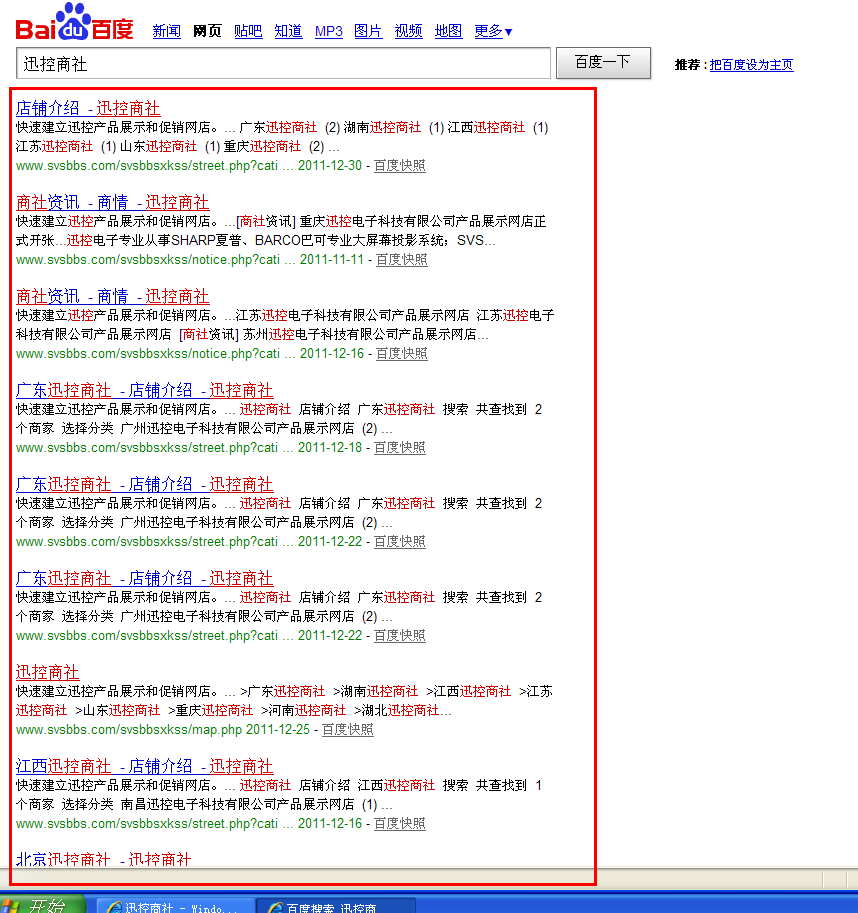
Task: Open the 新闻 news tab
Action: coord(166,31)
